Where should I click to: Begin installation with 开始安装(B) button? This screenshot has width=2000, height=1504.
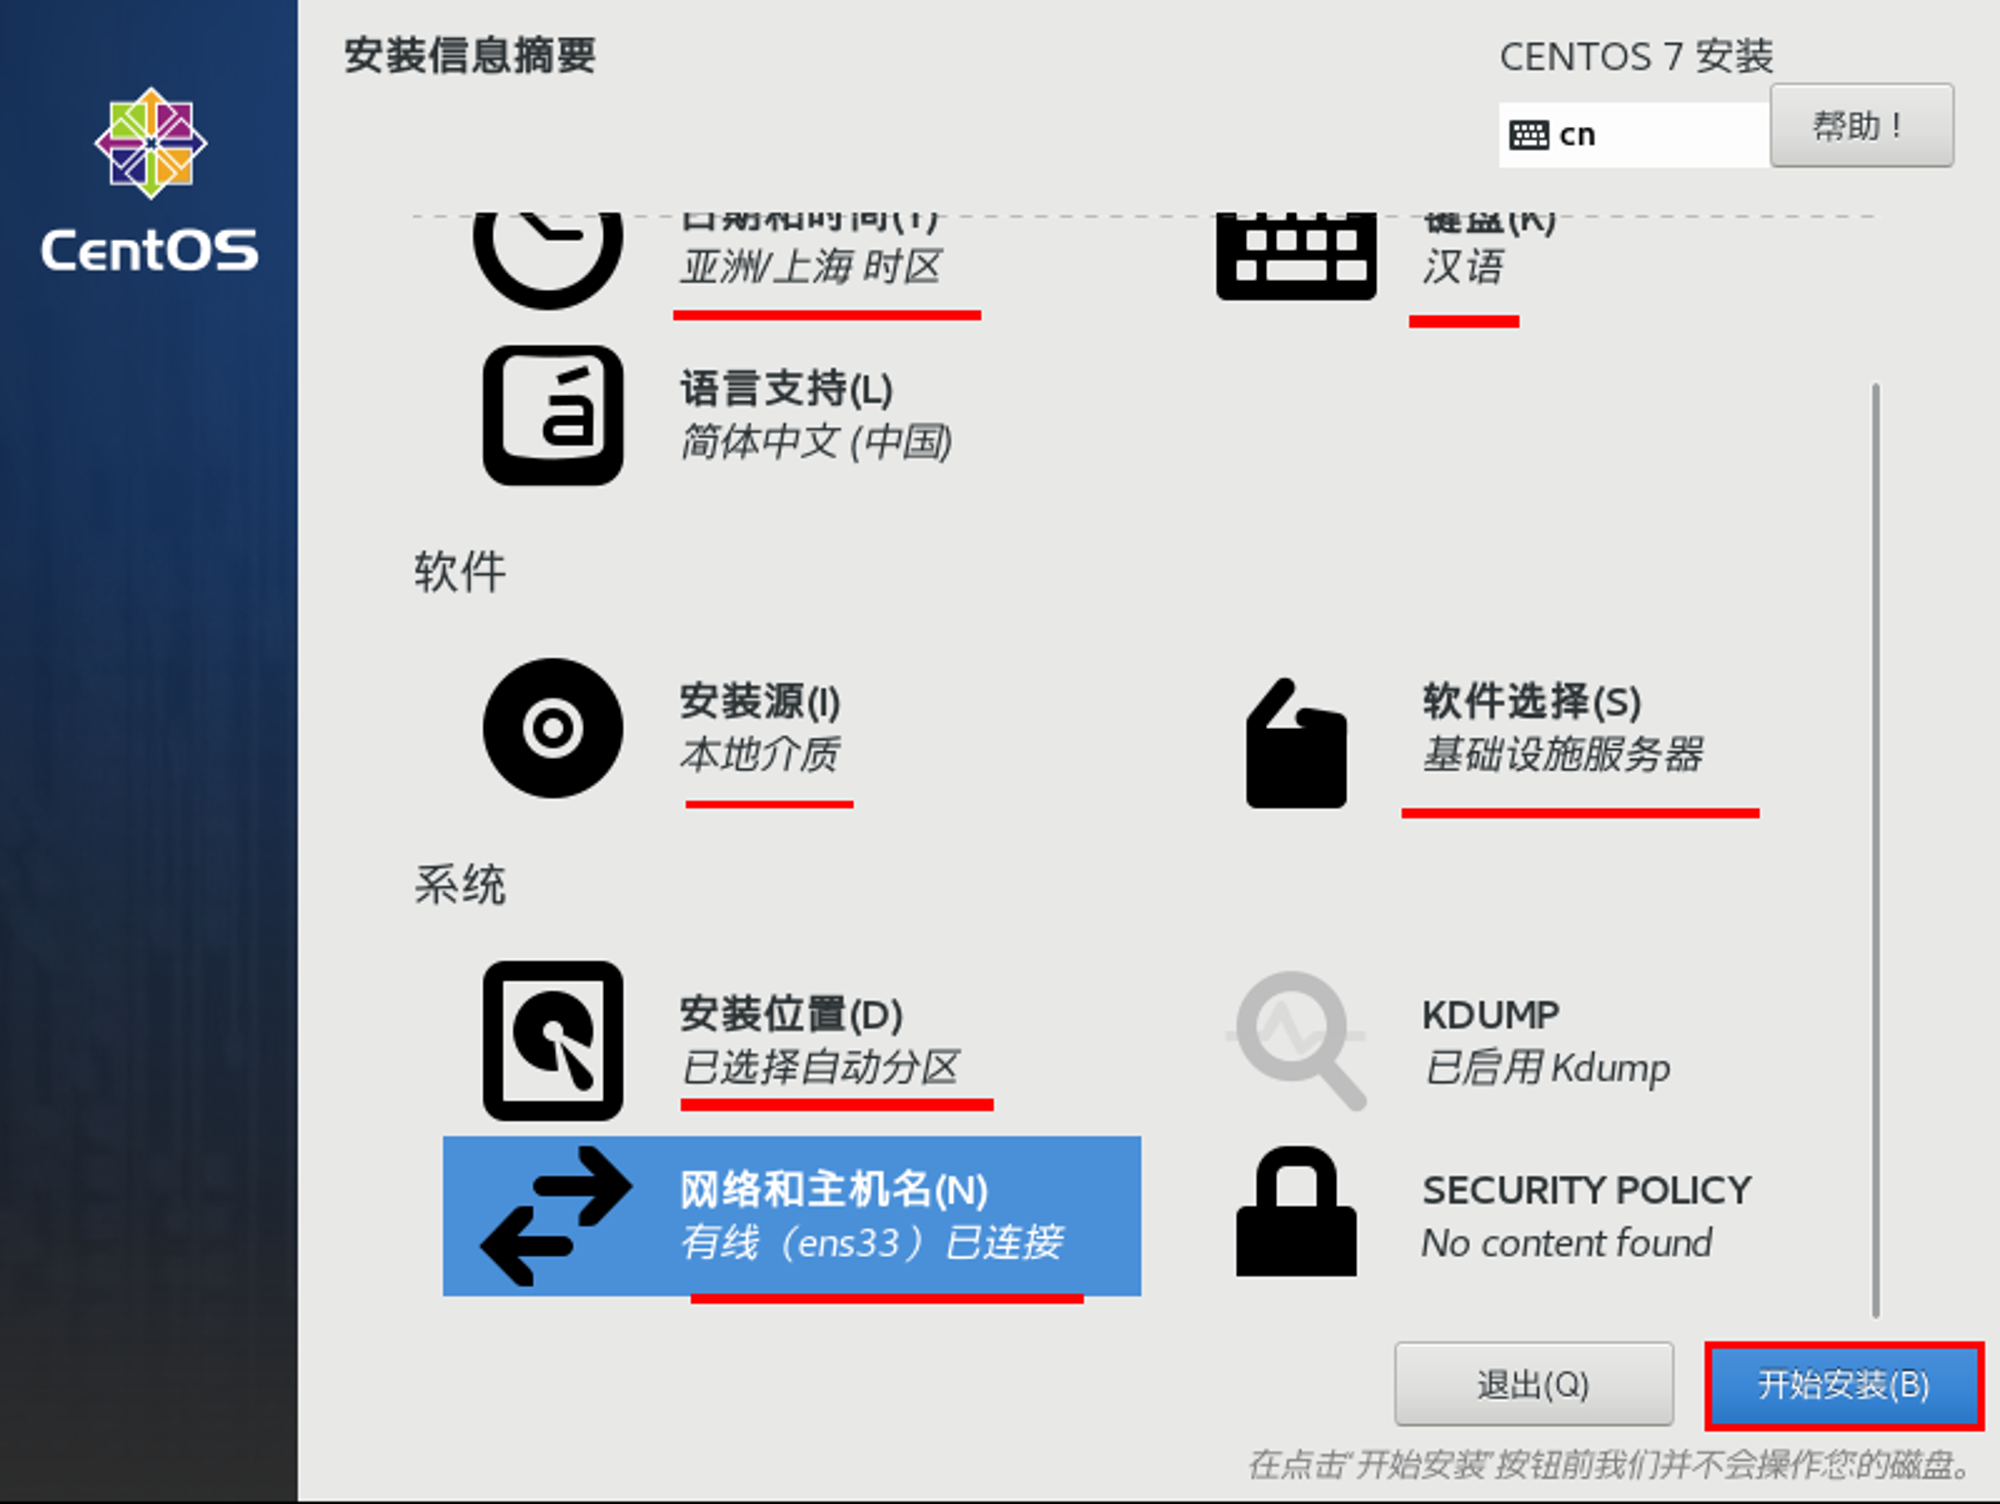pyautogui.click(x=1844, y=1385)
